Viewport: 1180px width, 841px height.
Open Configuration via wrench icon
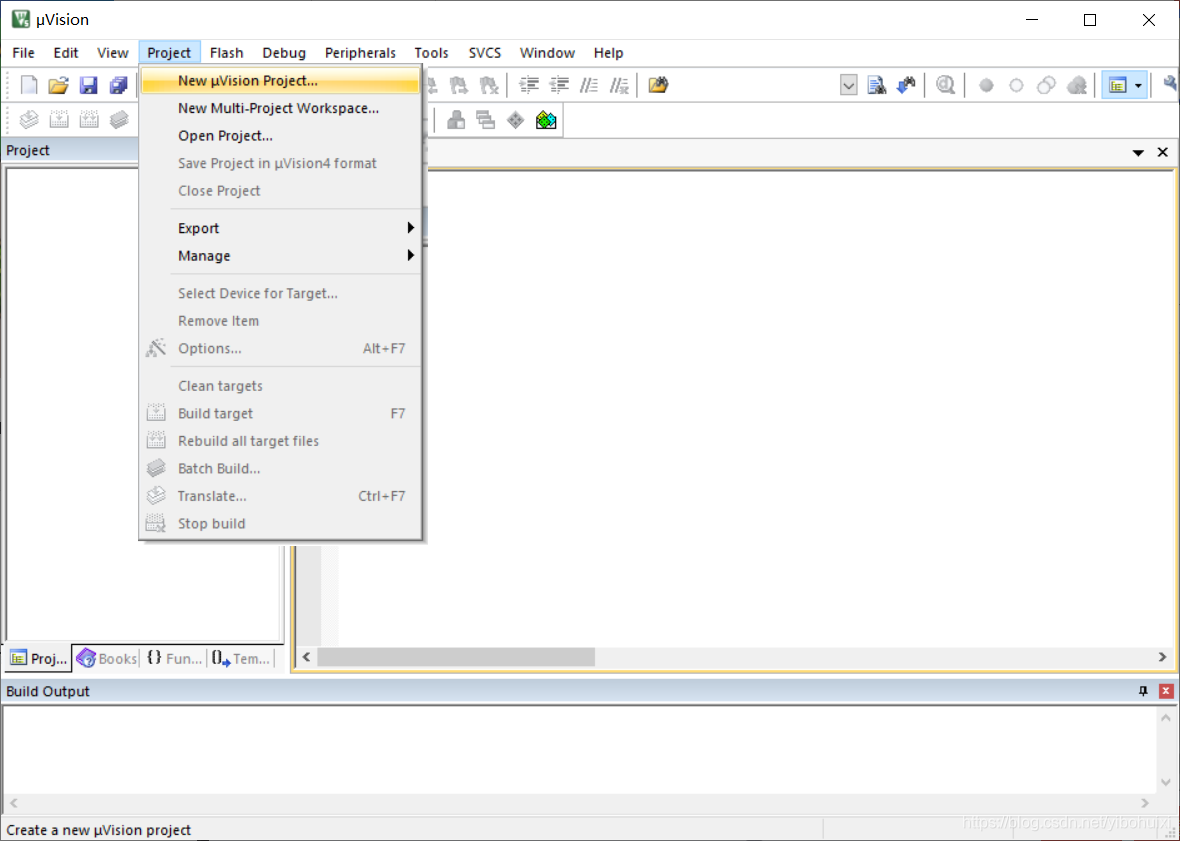point(1171,85)
